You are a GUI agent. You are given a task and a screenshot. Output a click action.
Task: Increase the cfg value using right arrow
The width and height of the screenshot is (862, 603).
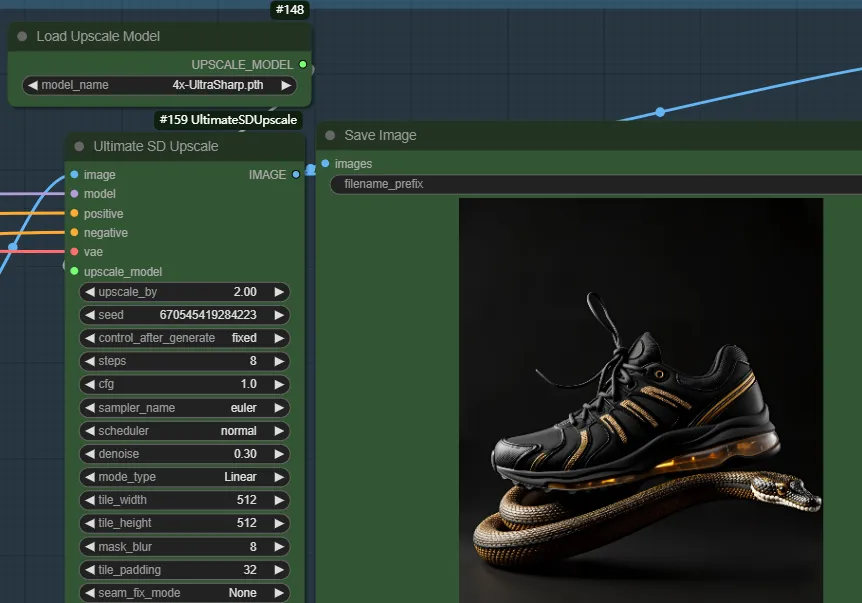[x=279, y=384]
